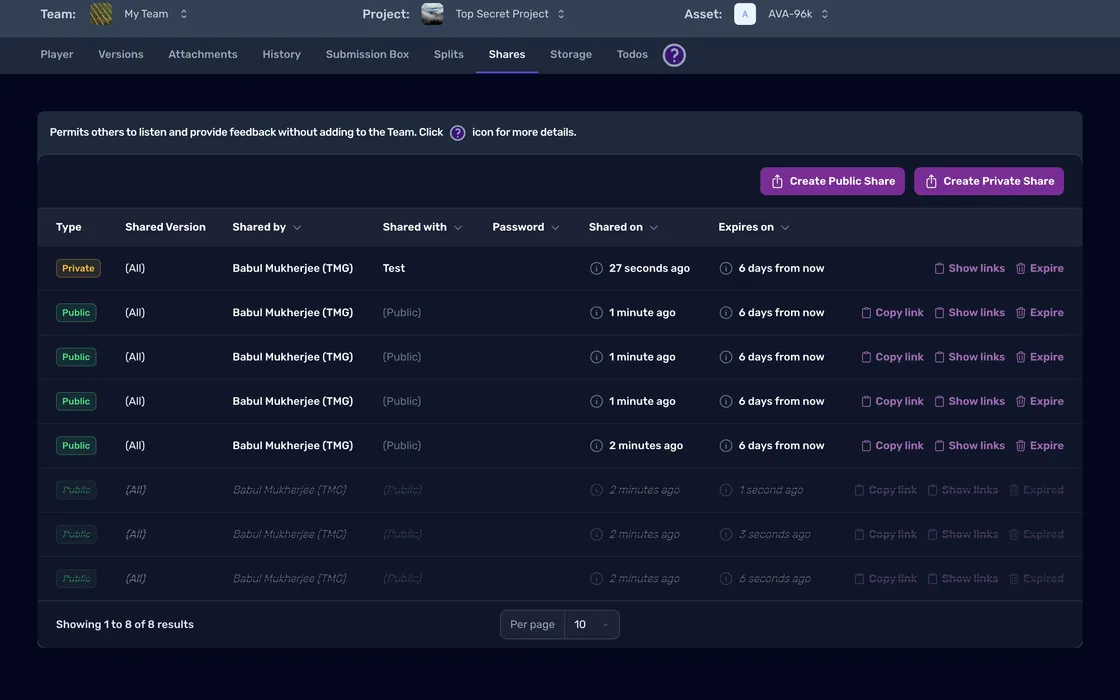Click the info icon beside '27 seconds ago'
Image resolution: width=1120 pixels, height=700 pixels.
point(596,268)
